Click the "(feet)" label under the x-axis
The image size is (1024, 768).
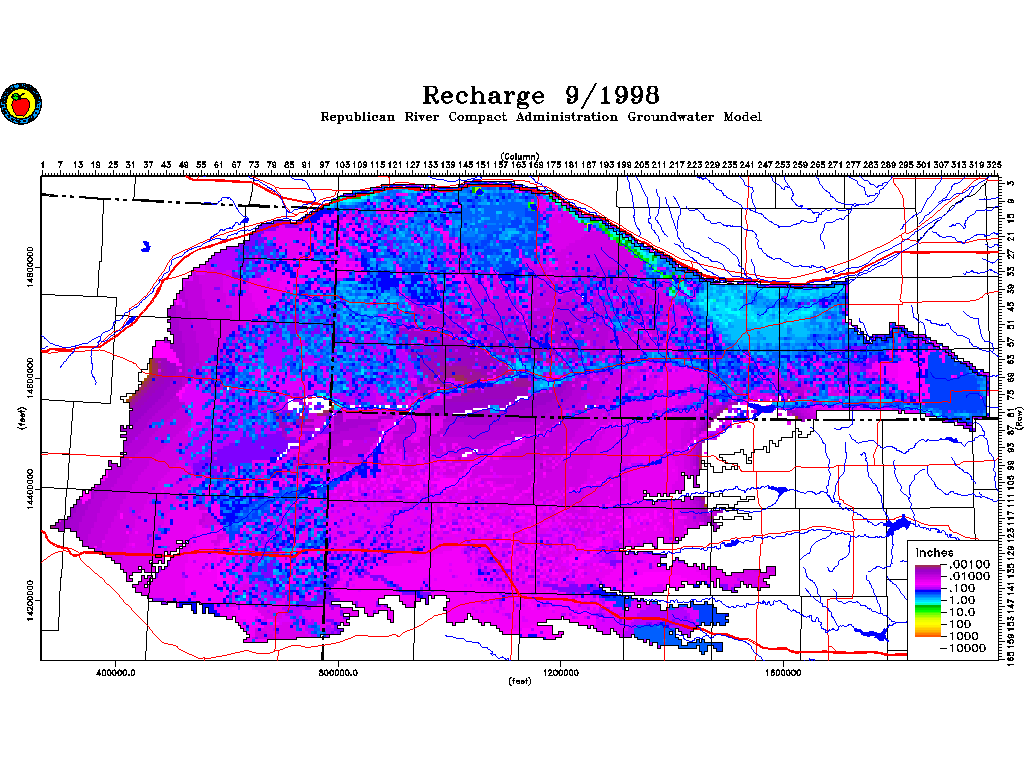[520, 682]
